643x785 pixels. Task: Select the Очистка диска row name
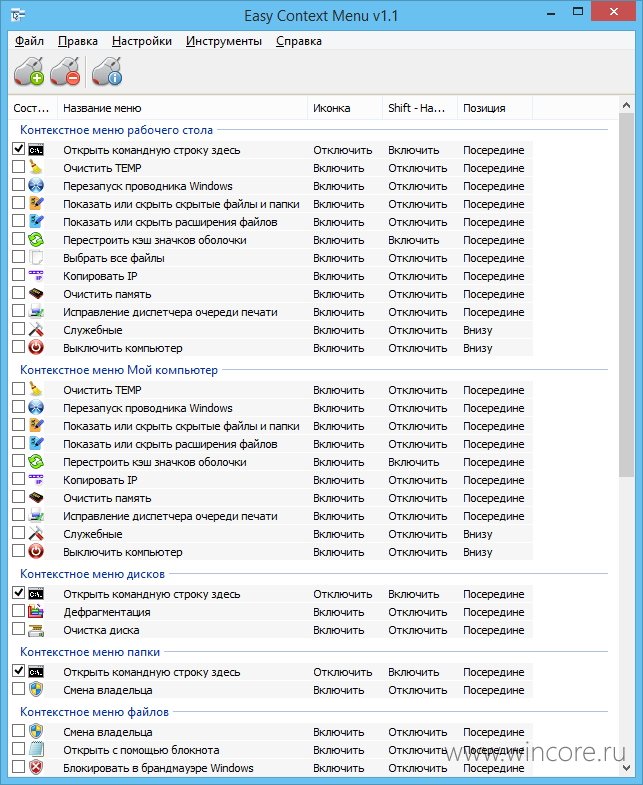(x=101, y=630)
